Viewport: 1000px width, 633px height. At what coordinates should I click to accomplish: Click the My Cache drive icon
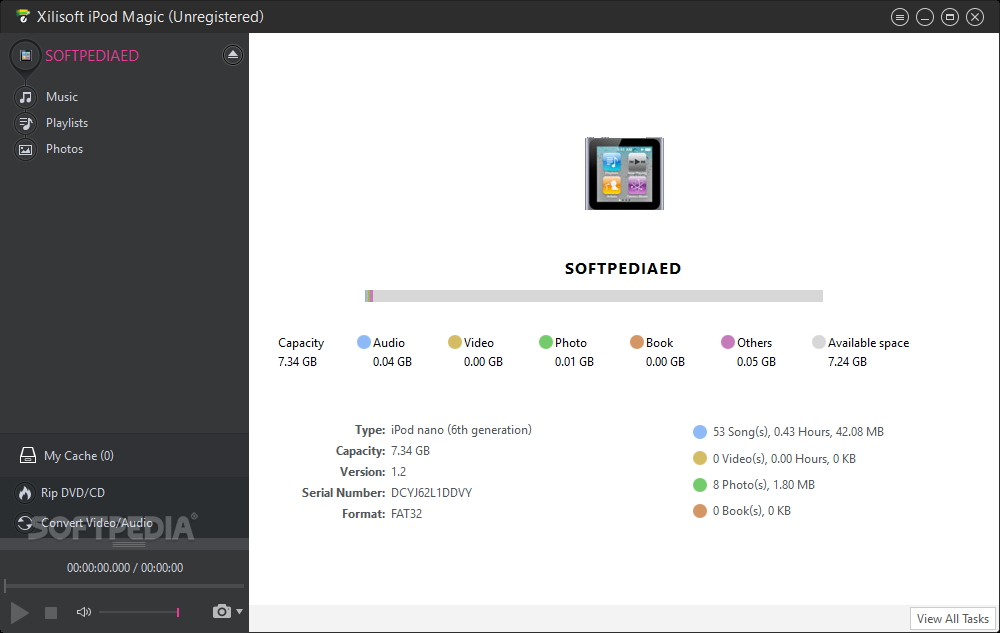click(28, 456)
